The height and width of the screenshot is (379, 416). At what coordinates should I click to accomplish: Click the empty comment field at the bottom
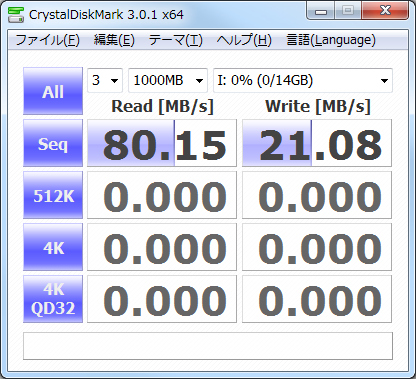coord(208,346)
